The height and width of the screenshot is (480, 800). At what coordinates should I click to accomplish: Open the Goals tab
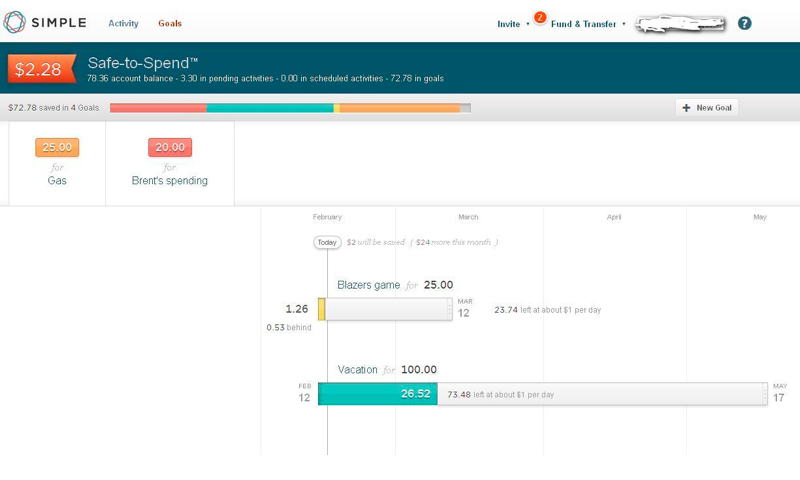170,23
